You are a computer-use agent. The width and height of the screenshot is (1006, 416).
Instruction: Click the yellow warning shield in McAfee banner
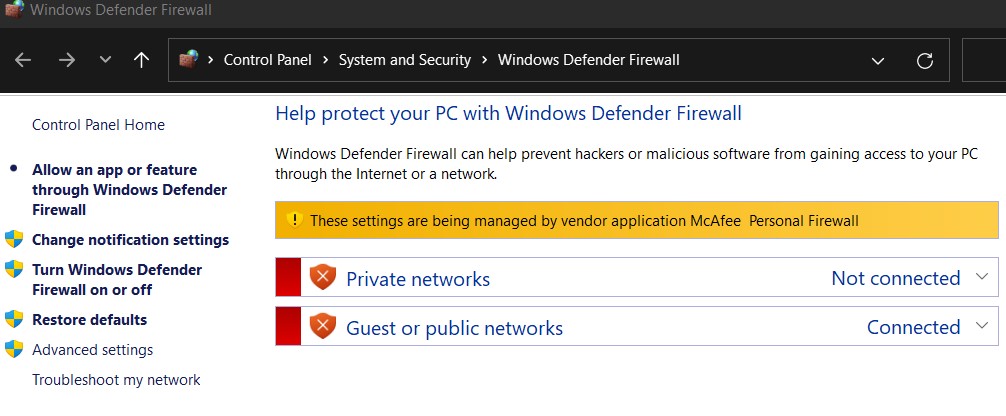click(293, 220)
